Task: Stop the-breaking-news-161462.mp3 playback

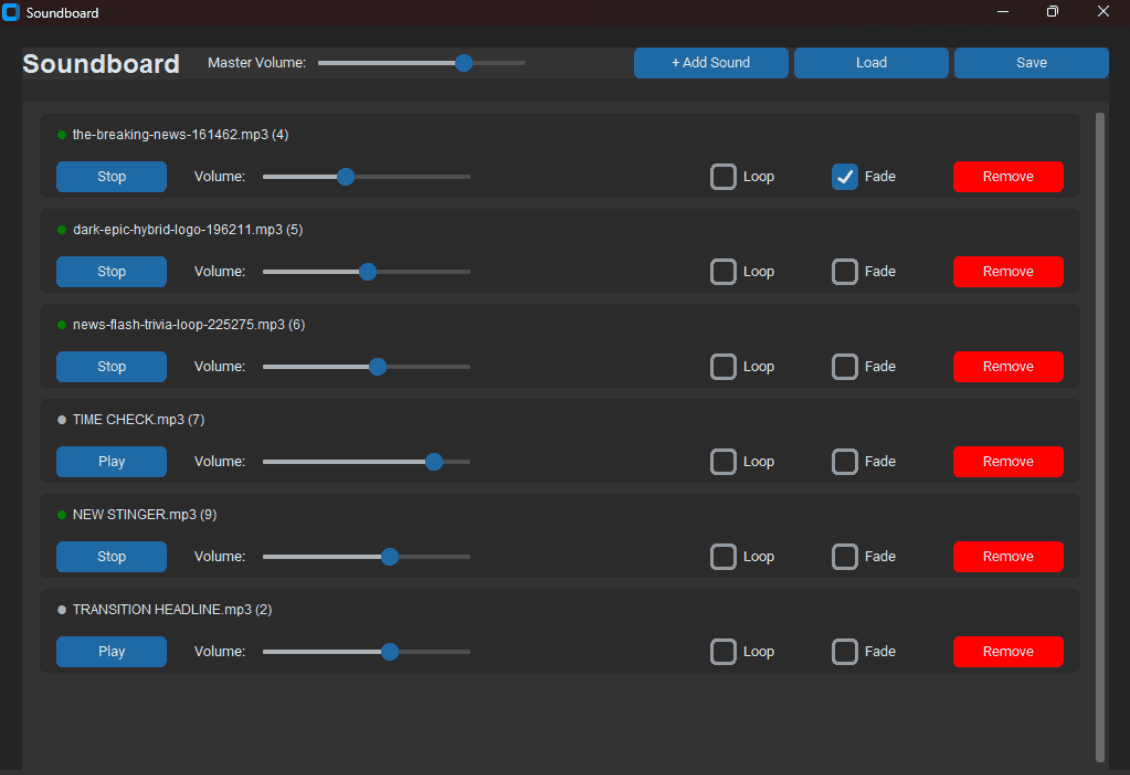Action: click(112, 177)
